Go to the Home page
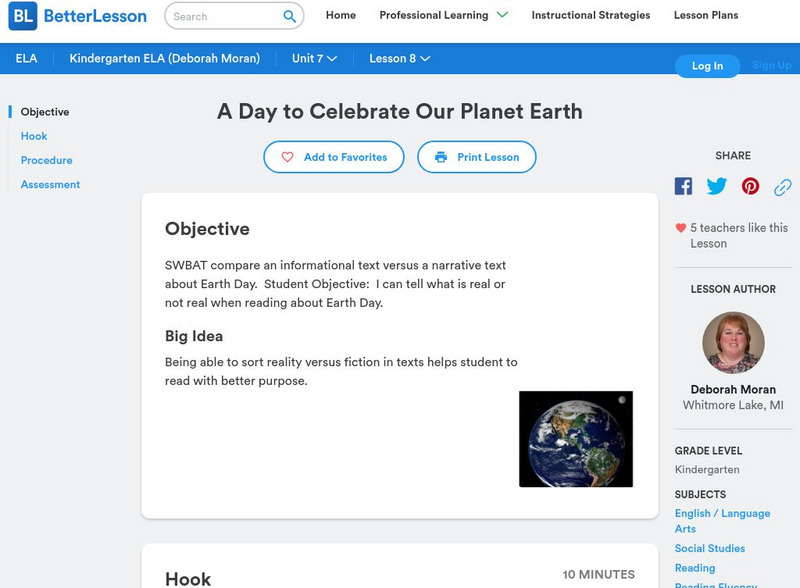The width and height of the screenshot is (800, 588). (341, 15)
